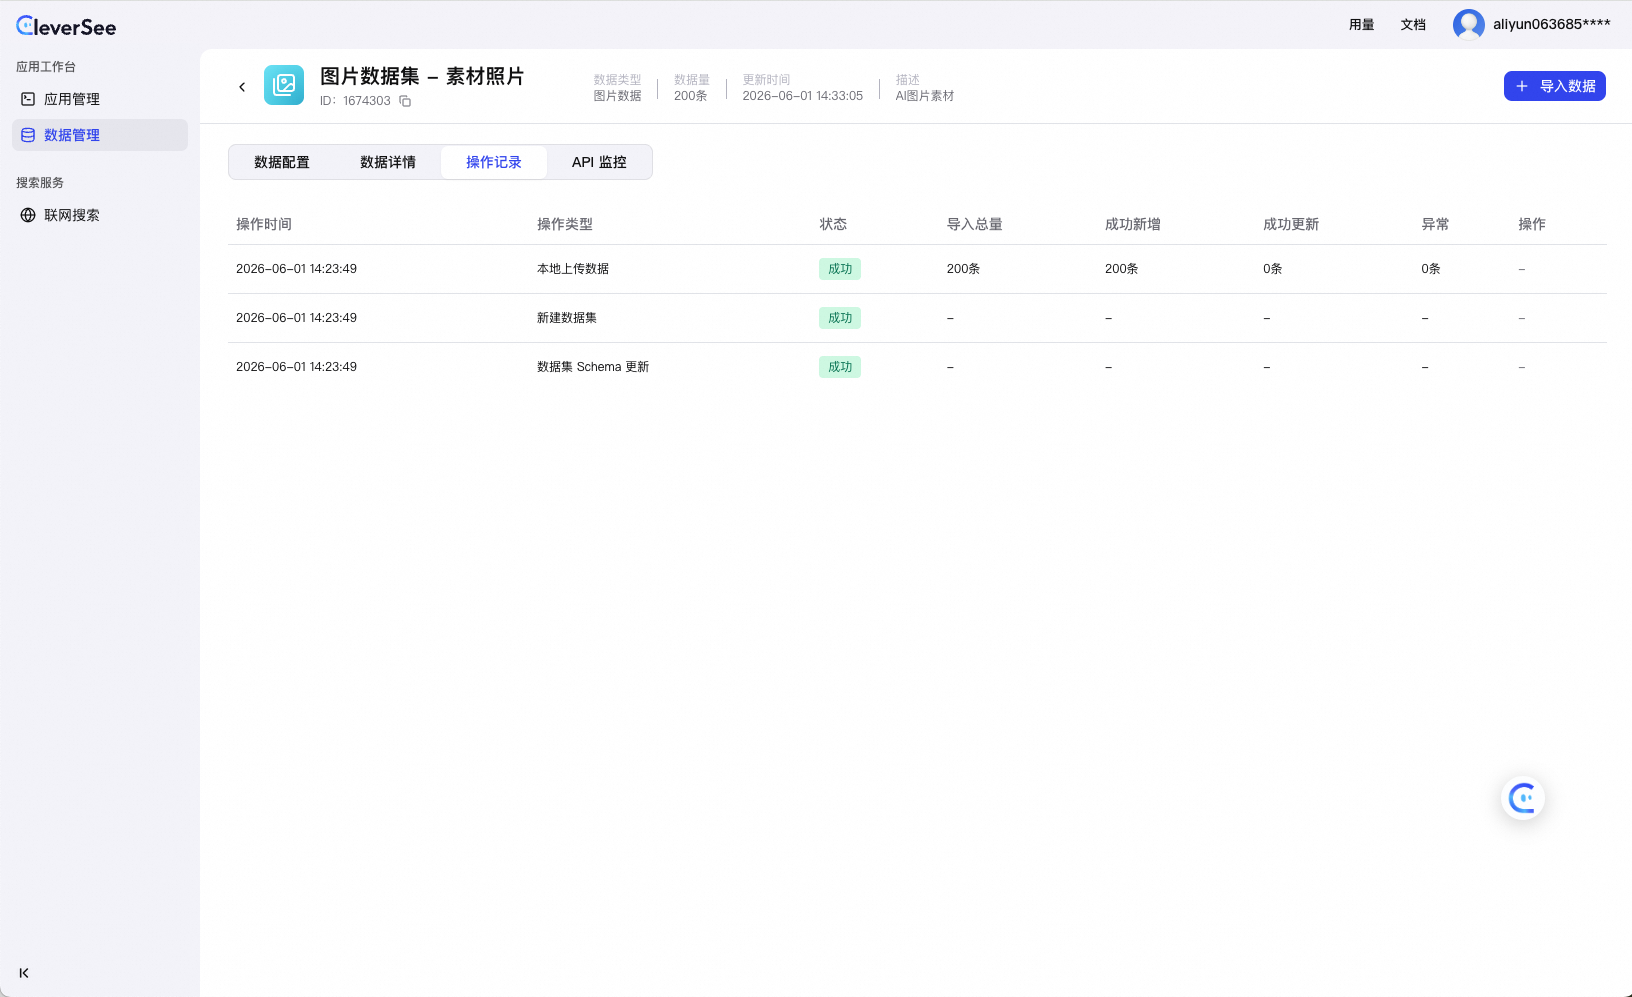Click the 联网搜索 globe icon
The image size is (1632, 997).
tap(28, 215)
